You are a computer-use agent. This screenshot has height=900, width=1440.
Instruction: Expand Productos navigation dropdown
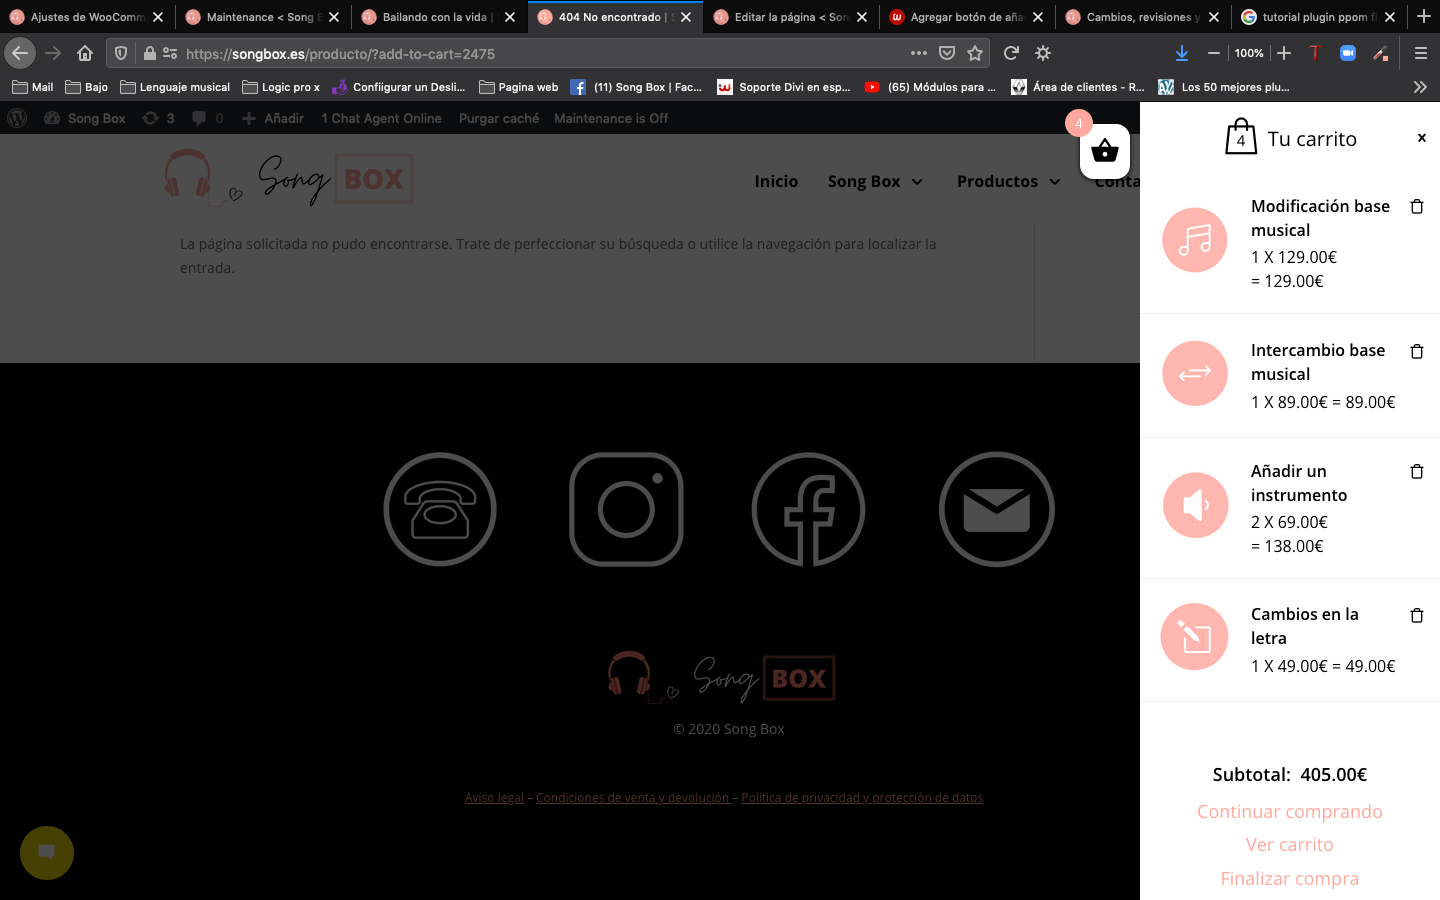1008,181
